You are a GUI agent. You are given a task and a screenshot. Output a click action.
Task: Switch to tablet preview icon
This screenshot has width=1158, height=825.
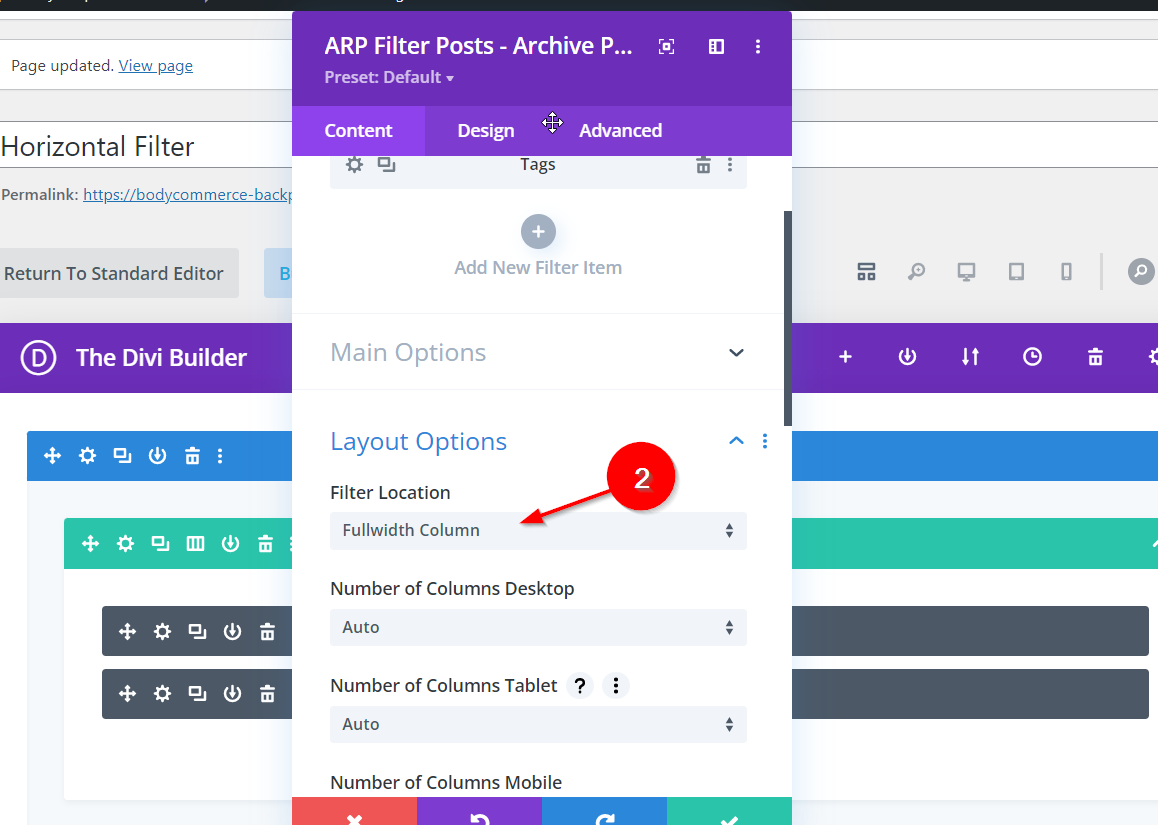[x=1016, y=272]
